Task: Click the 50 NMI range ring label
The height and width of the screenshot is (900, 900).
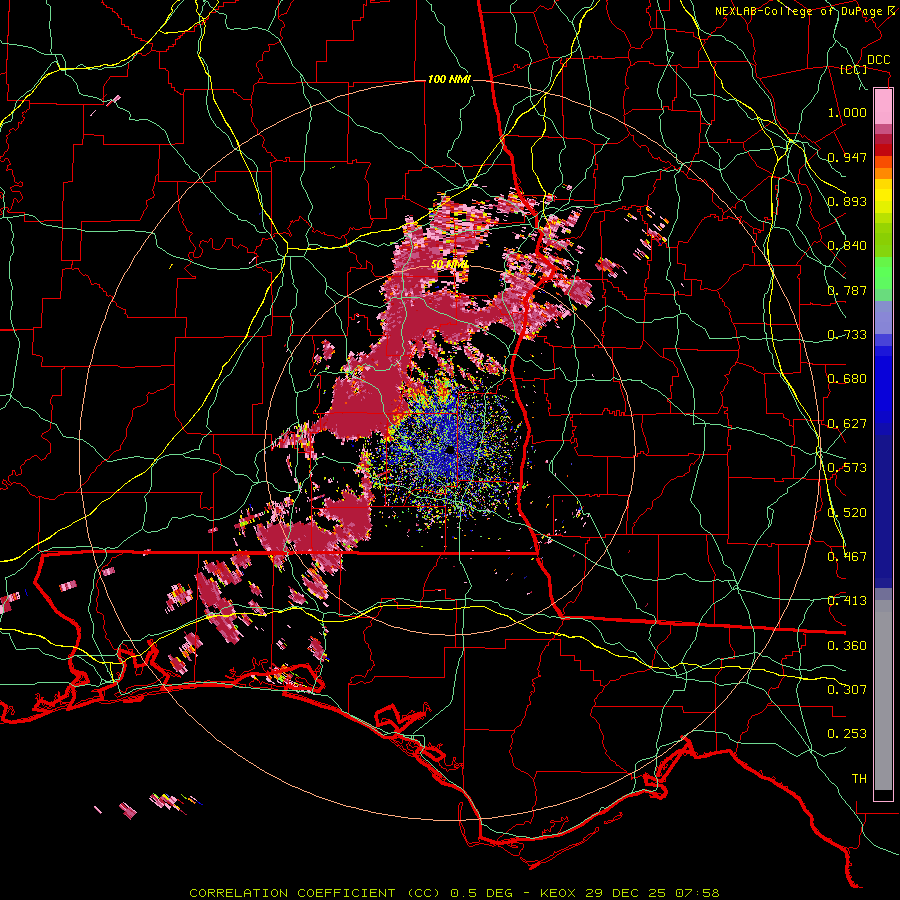Action: click(x=450, y=265)
